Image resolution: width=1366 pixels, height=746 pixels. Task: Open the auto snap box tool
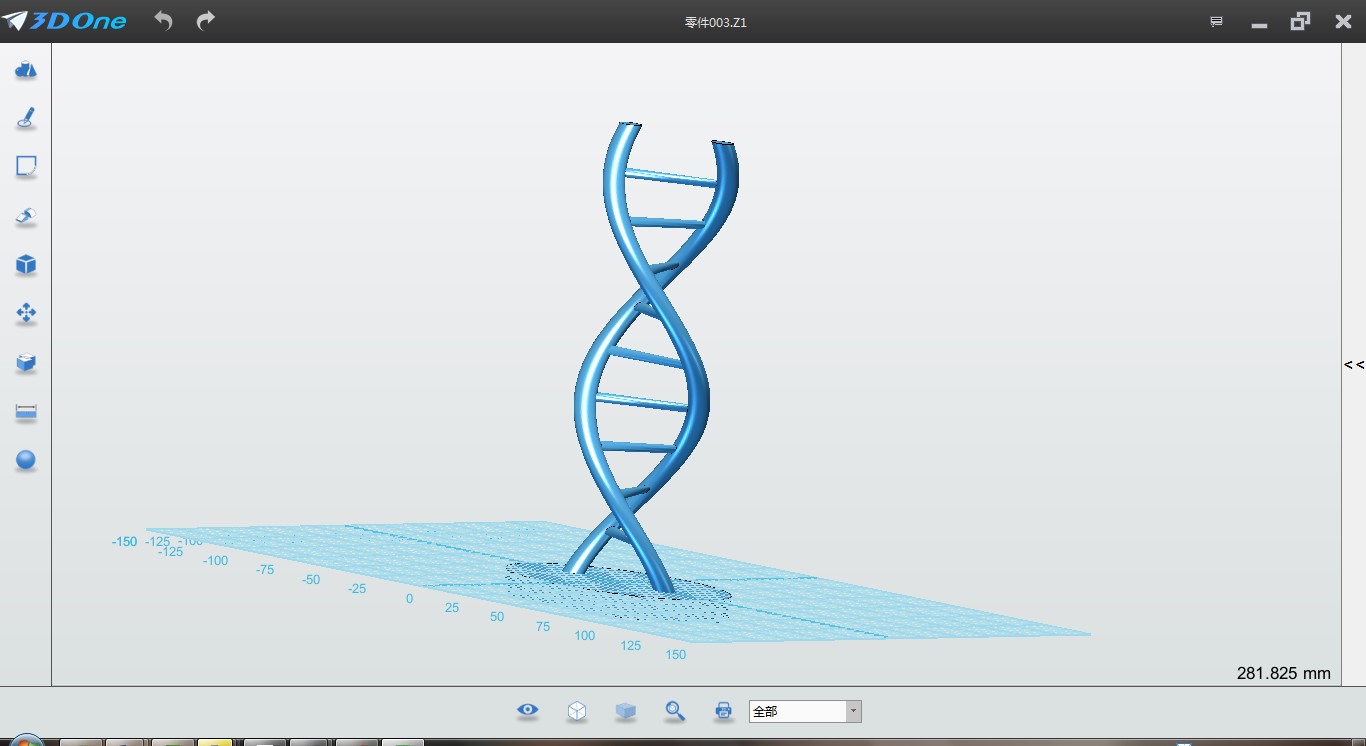[x=26, y=363]
